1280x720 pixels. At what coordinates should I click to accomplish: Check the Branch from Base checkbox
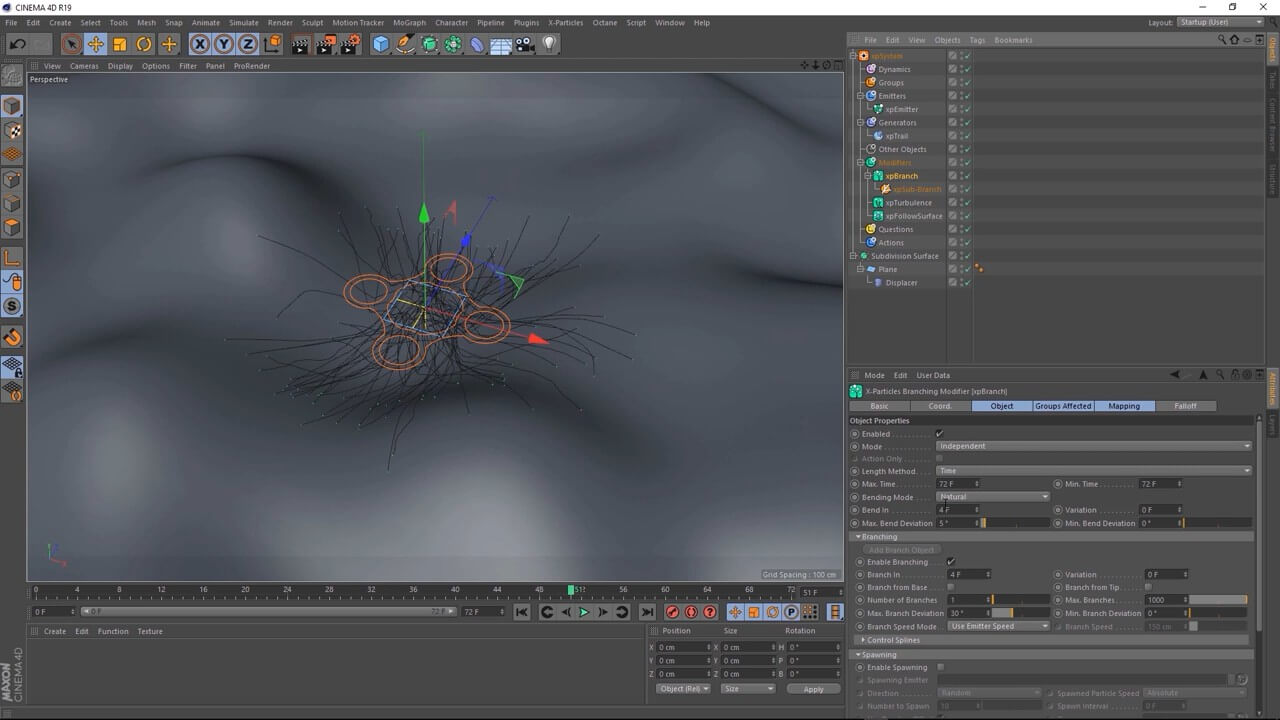[x=951, y=587]
